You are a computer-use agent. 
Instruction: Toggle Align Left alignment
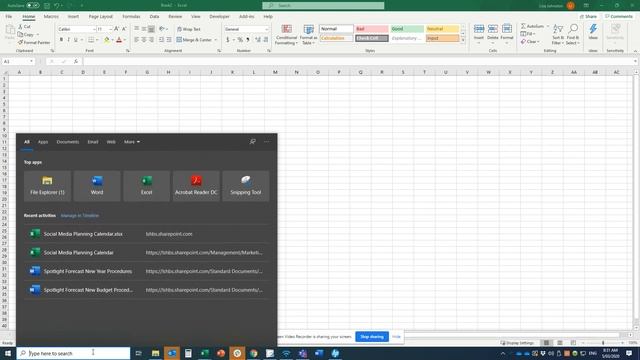[x=136, y=40]
